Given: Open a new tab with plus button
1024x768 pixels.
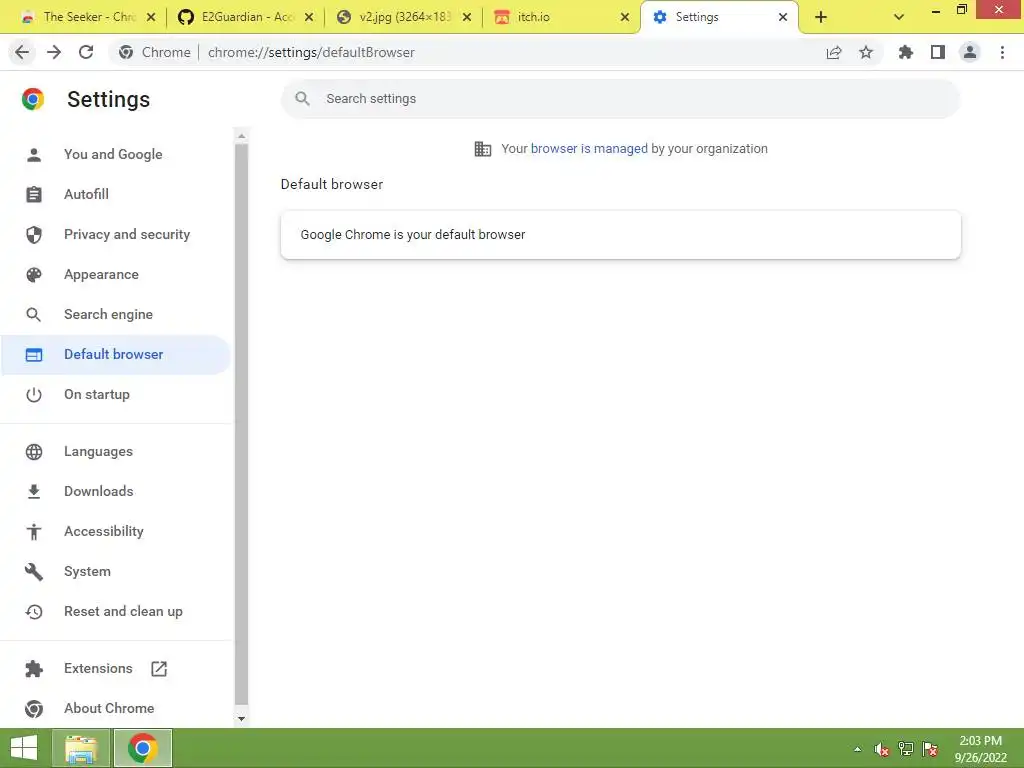Looking at the screenshot, I should pyautogui.click(x=821, y=17).
